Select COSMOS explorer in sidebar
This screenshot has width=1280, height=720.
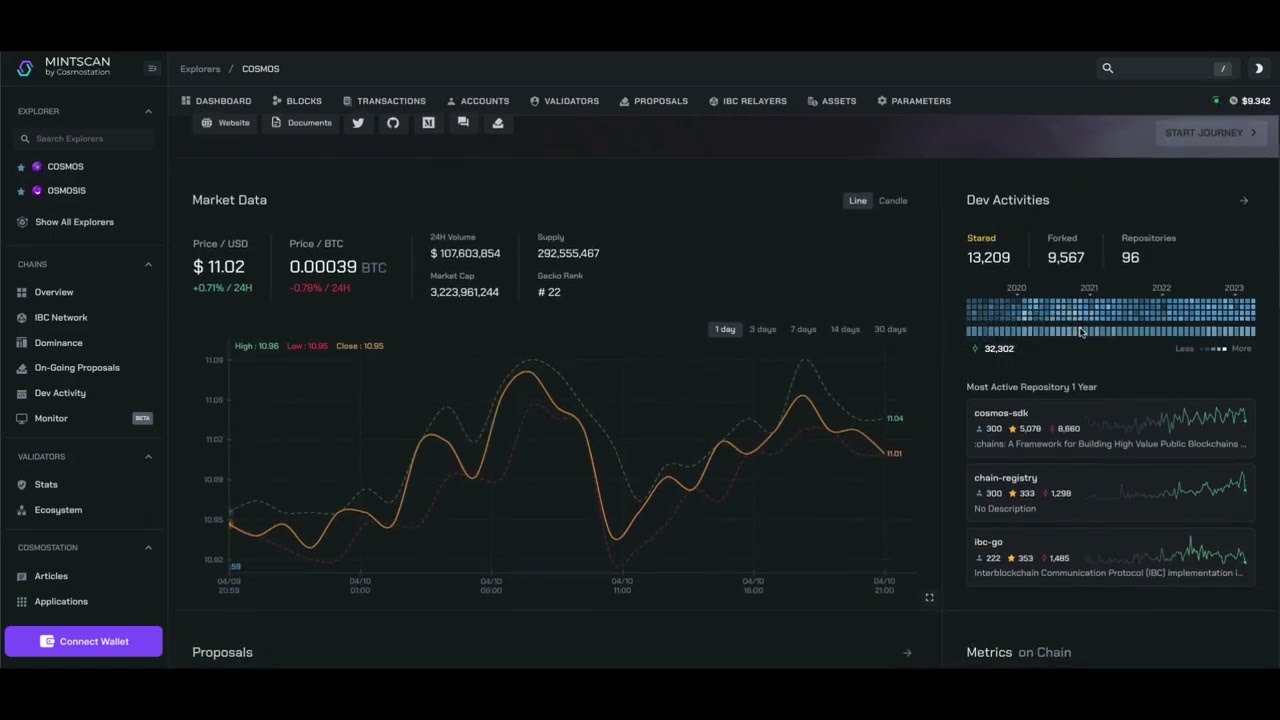click(65, 167)
